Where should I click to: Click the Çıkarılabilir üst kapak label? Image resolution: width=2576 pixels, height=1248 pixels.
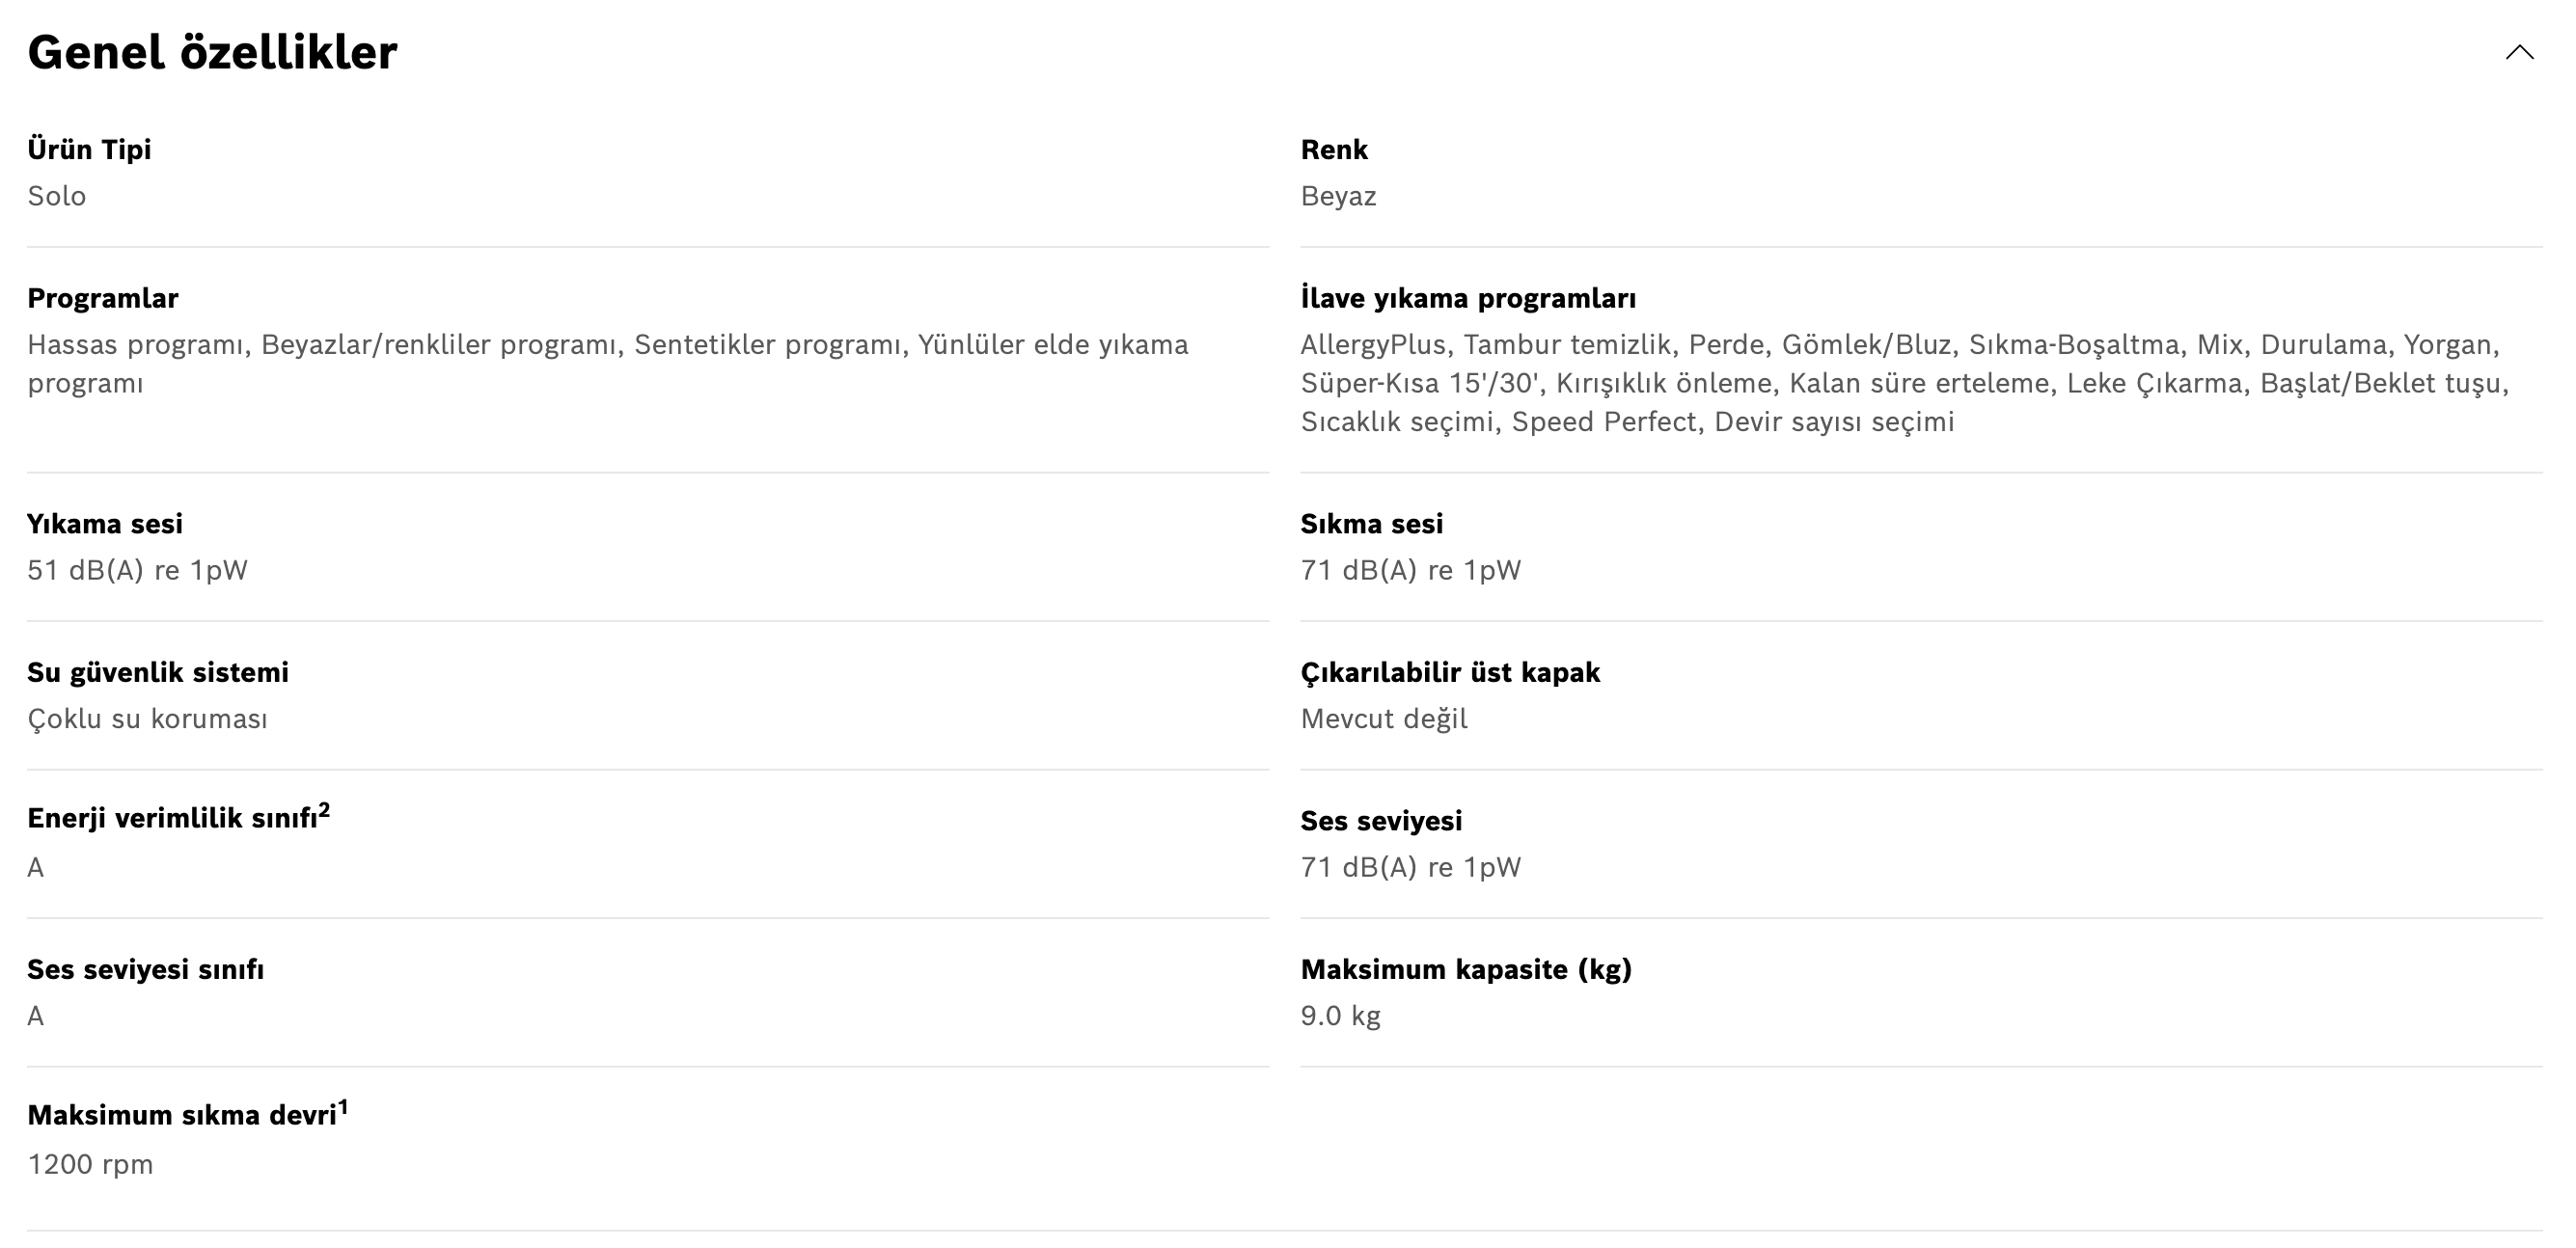tap(1450, 673)
